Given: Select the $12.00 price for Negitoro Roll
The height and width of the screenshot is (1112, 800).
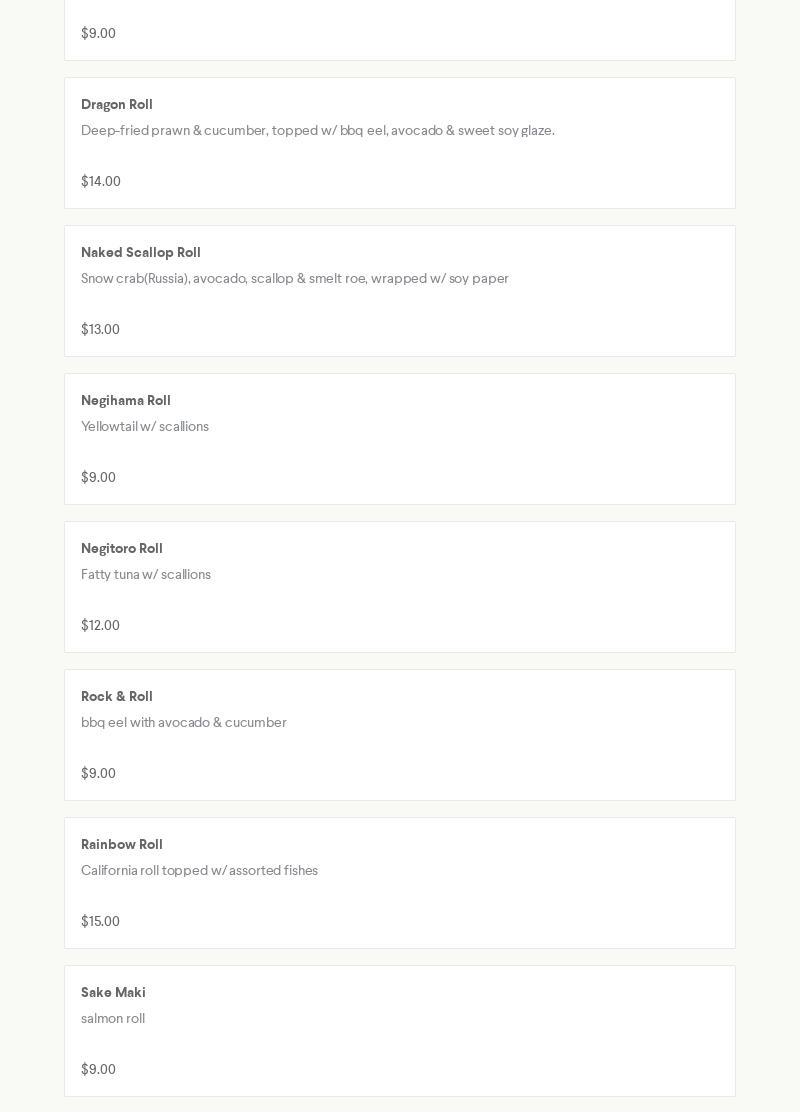Looking at the screenshot, I should (100, 626).
